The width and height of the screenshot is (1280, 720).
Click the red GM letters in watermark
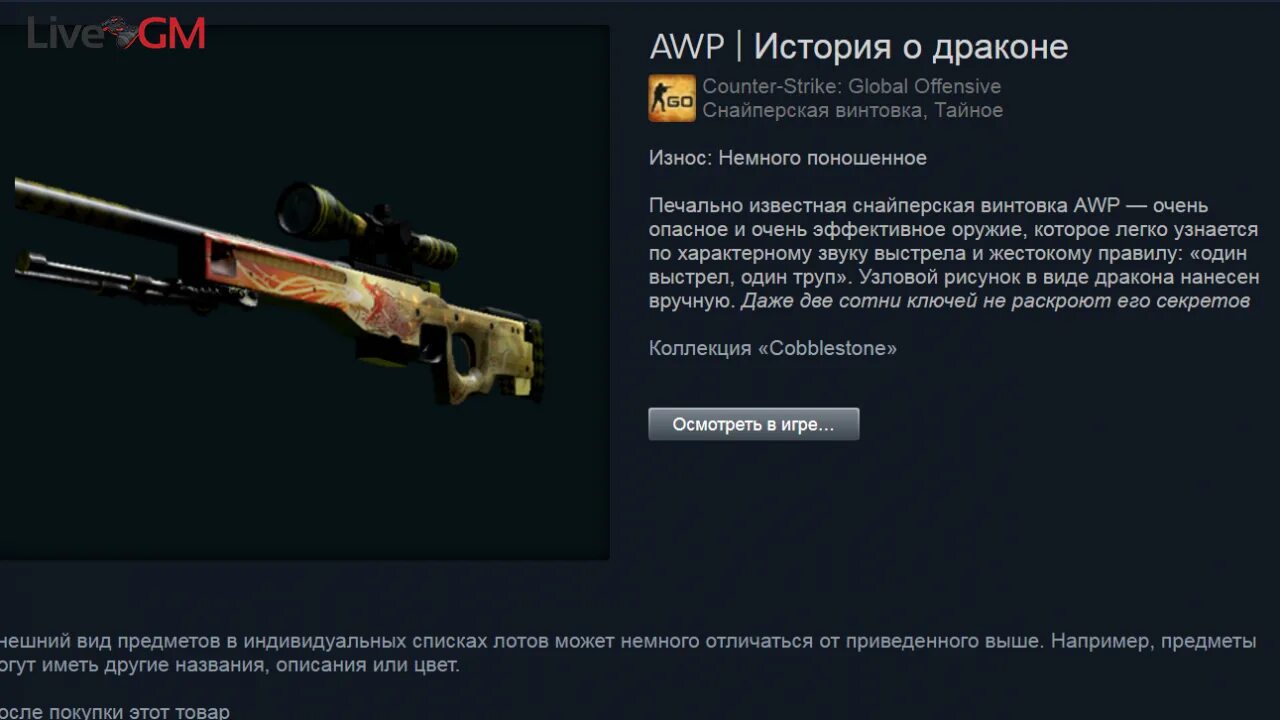(172, 34)
